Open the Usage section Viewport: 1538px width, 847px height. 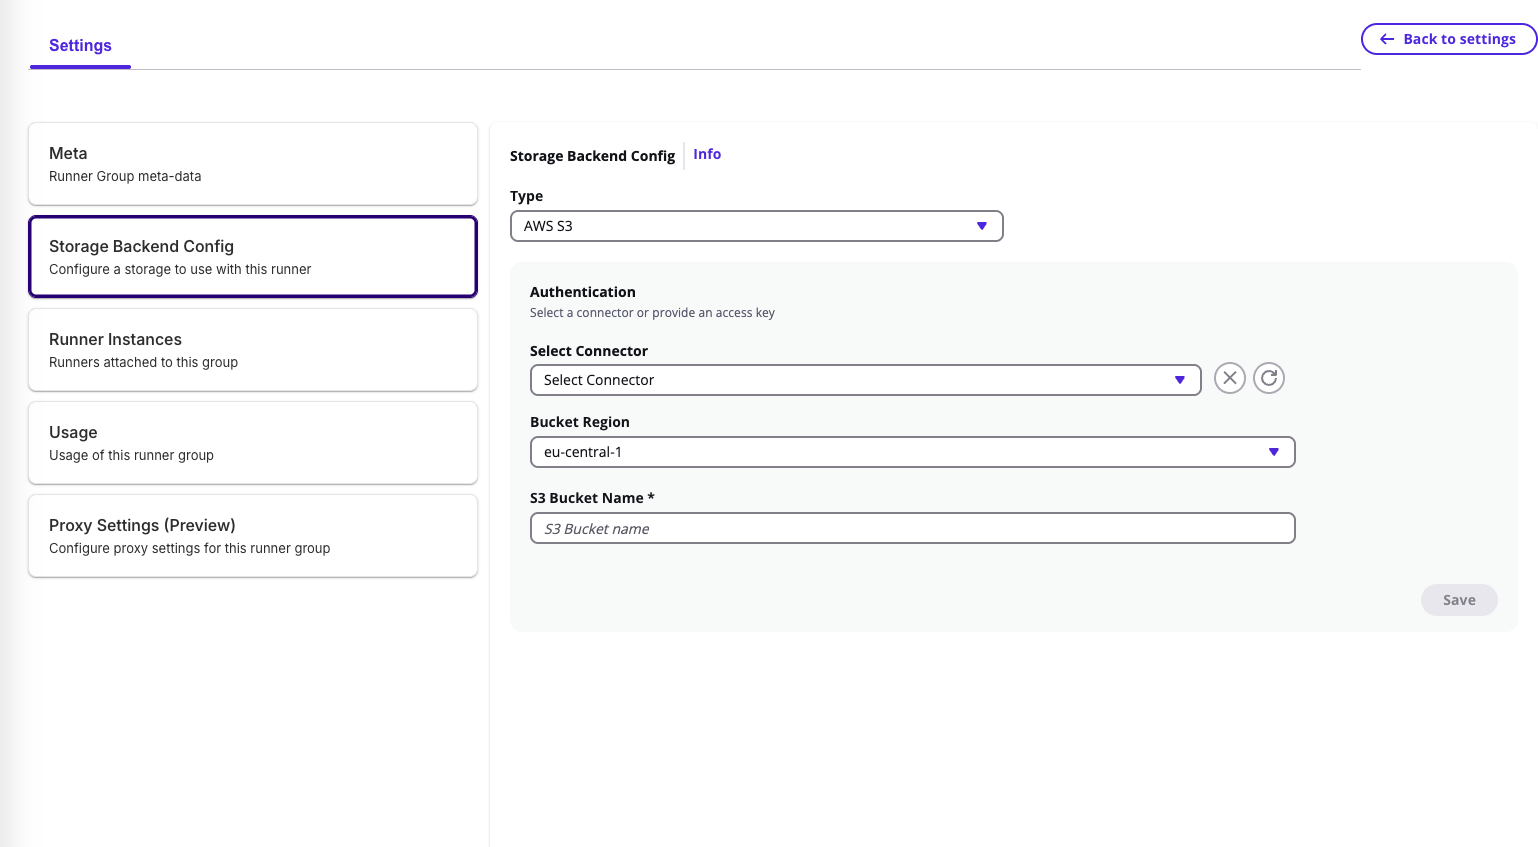pos(253,442)
